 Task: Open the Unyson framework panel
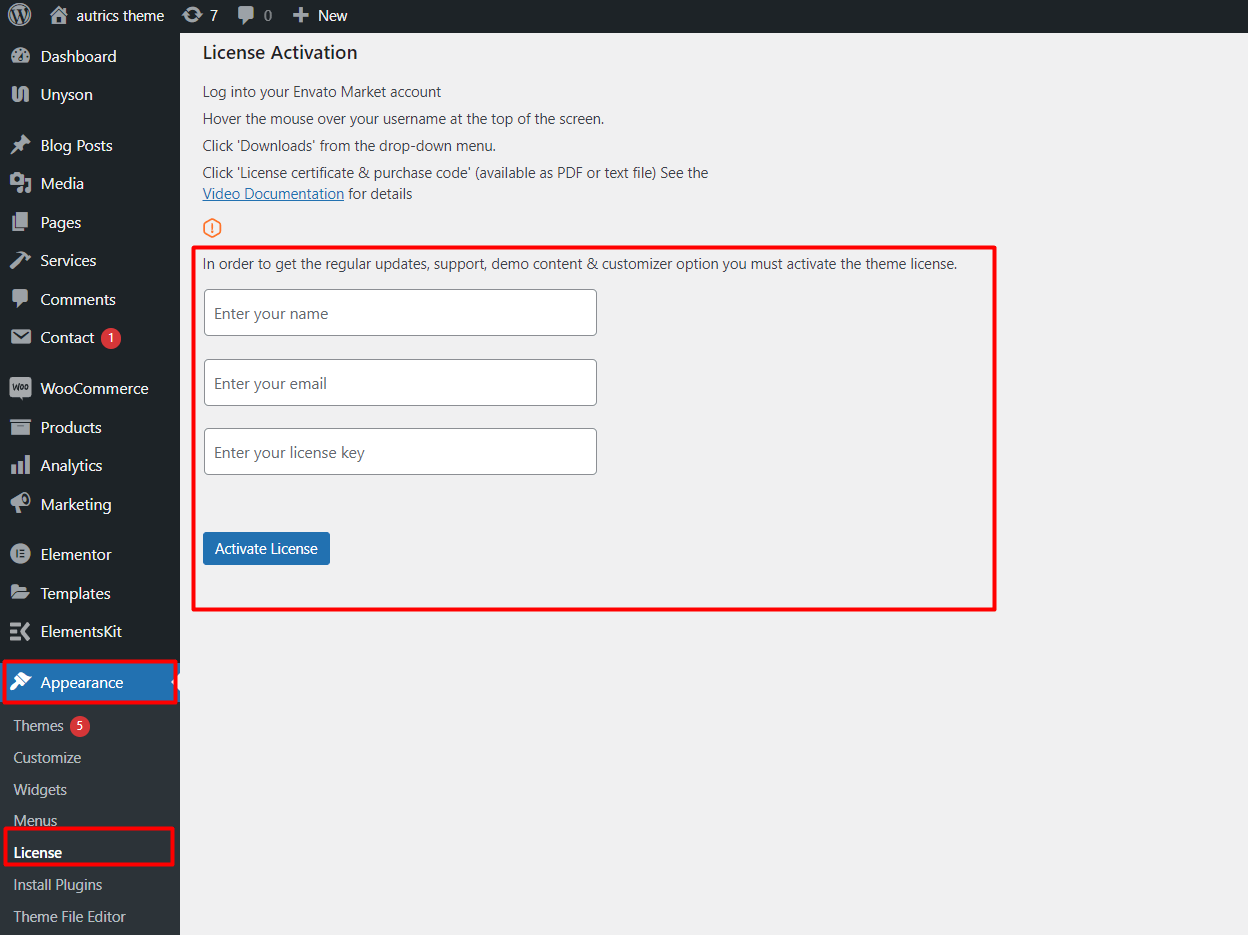tap(64, 94)
